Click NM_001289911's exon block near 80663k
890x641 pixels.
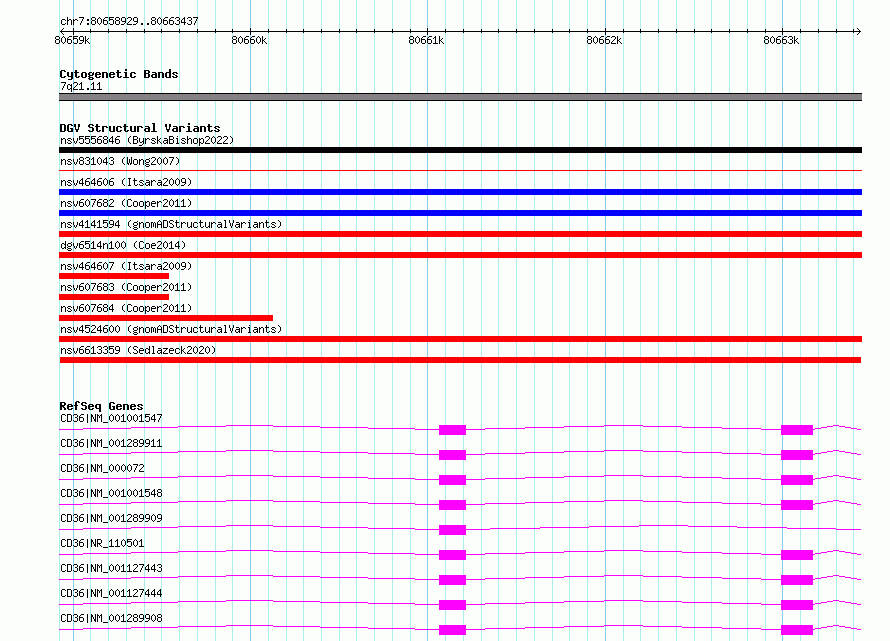[x=797, y=455]
